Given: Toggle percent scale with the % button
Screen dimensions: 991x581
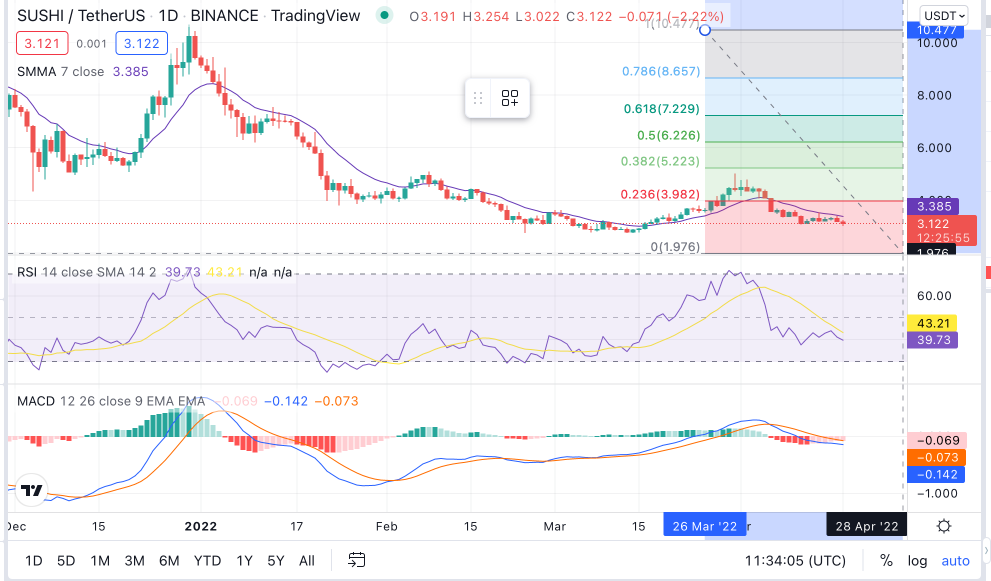Looking at the screenshot, I should point(886,561).
